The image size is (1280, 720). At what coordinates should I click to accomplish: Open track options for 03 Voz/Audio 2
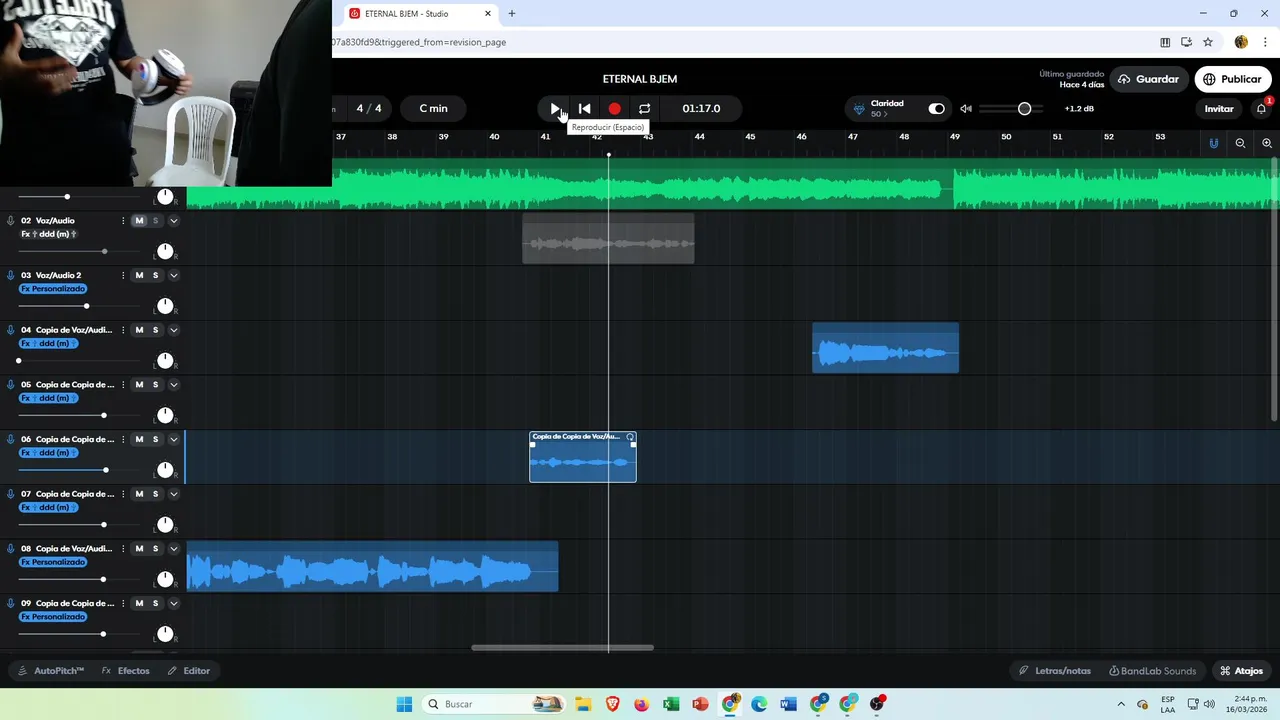pyautogui.click(x=123, y=275)
